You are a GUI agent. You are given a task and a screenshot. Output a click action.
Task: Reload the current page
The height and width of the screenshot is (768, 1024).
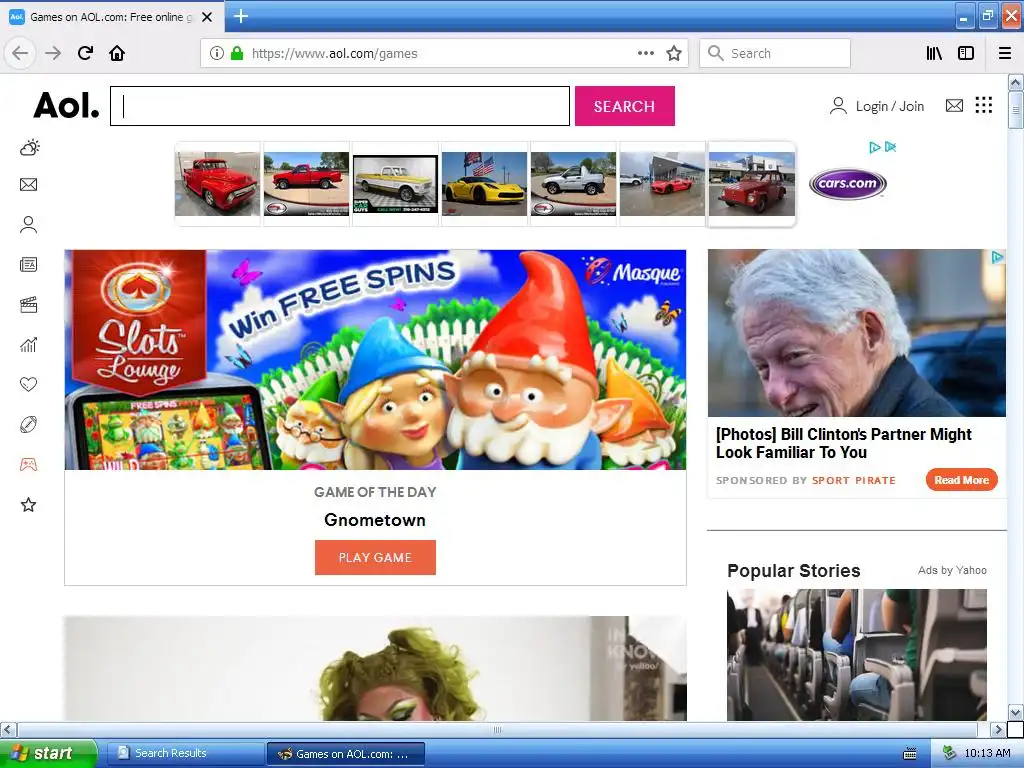tap(85, 53)
